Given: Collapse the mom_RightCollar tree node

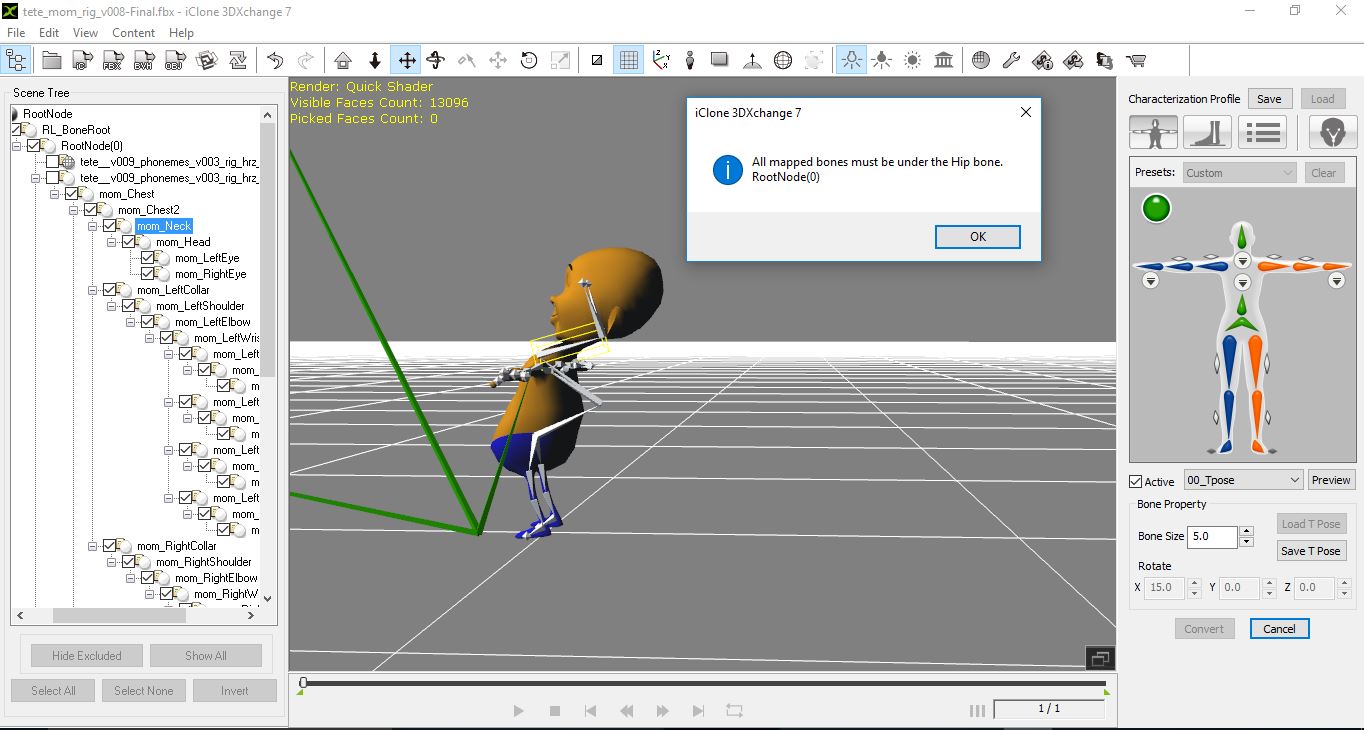Looking at the screenshot, I should point(92,546).
